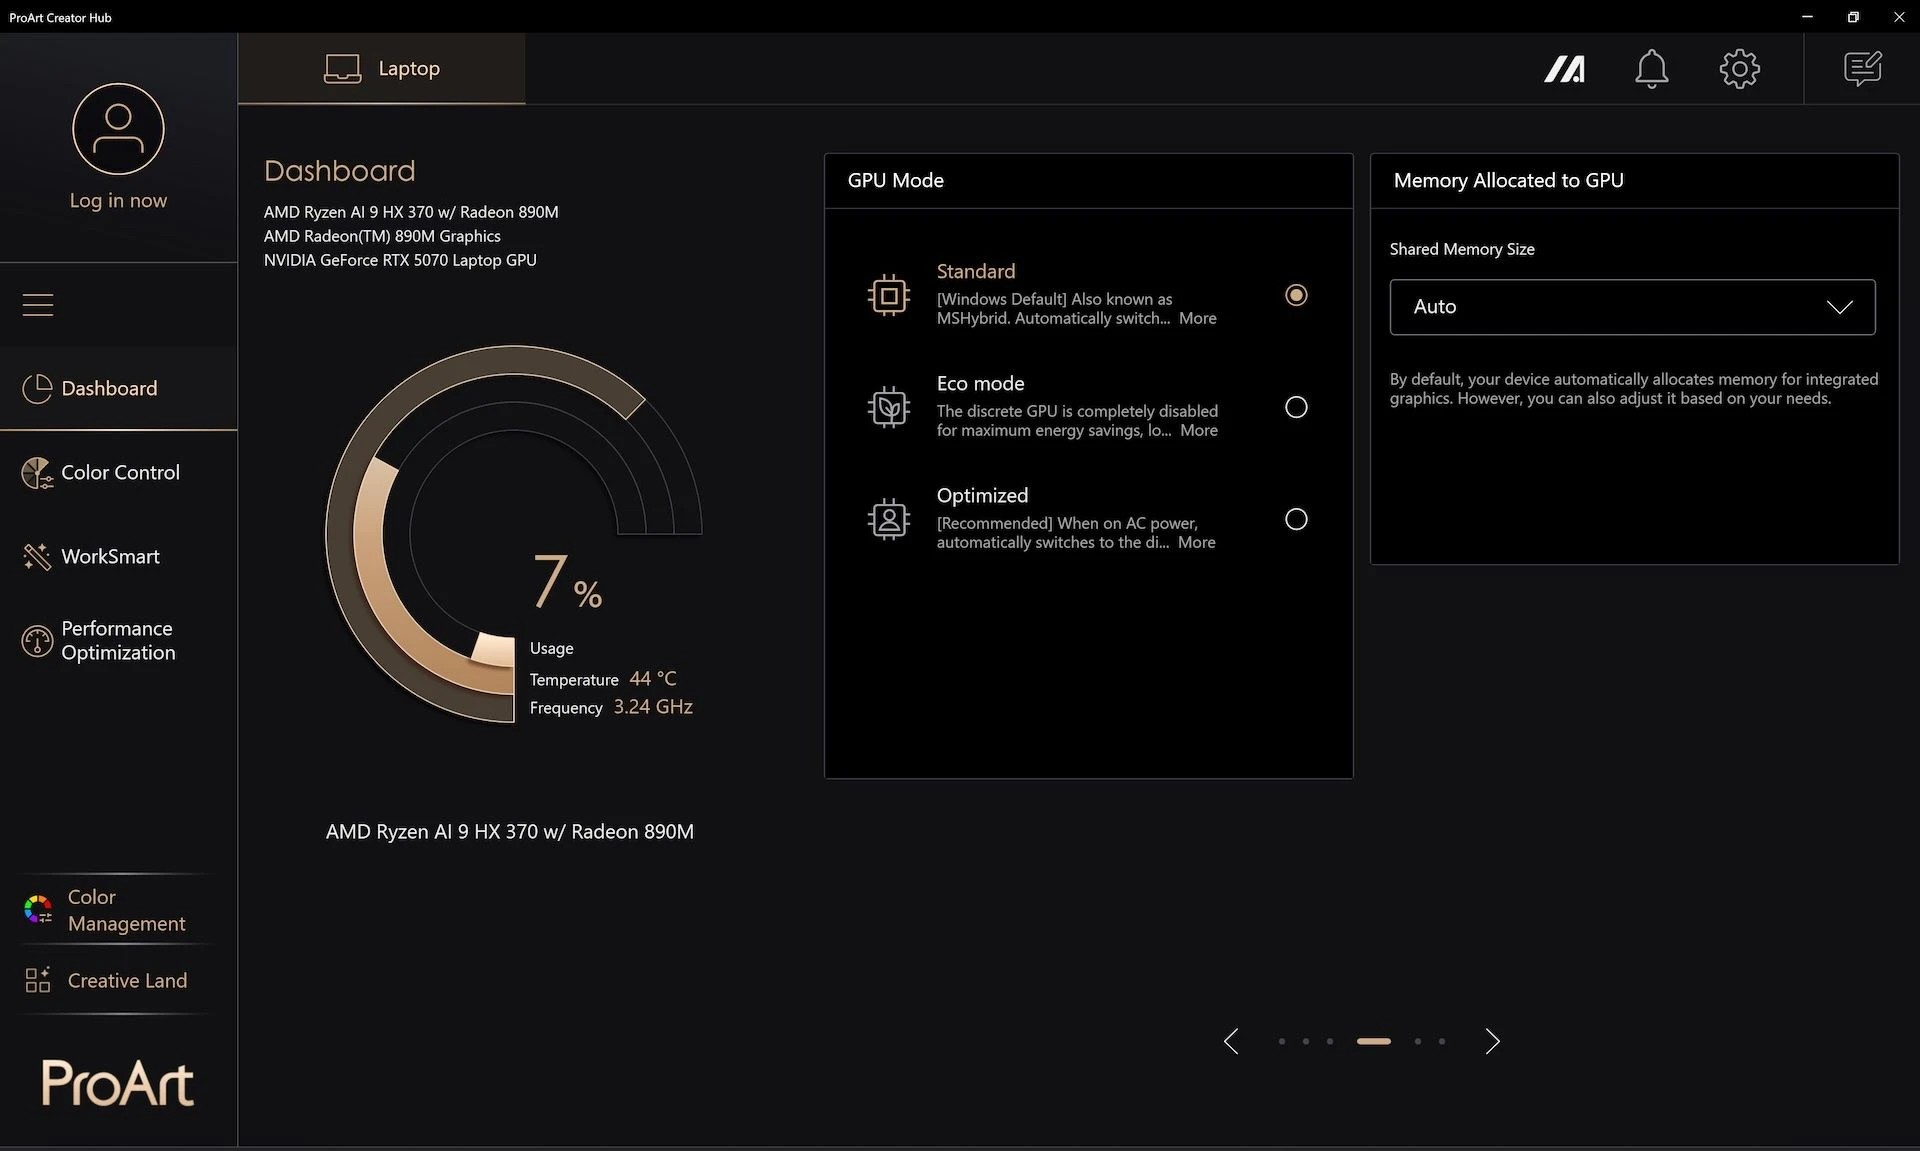Select Optimized GPU mode radio button
Image resolution: width=1920 pixels, height=1151 pixels.
click(1296, 519)
